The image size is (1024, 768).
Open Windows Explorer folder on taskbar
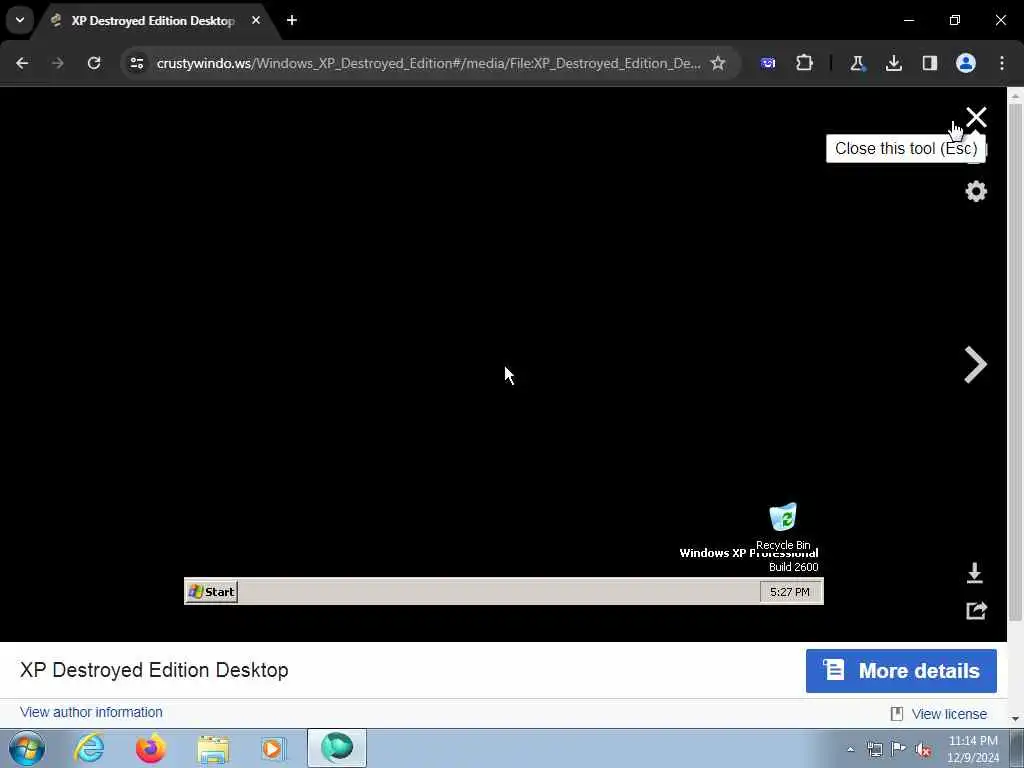[x=213, y=748]
